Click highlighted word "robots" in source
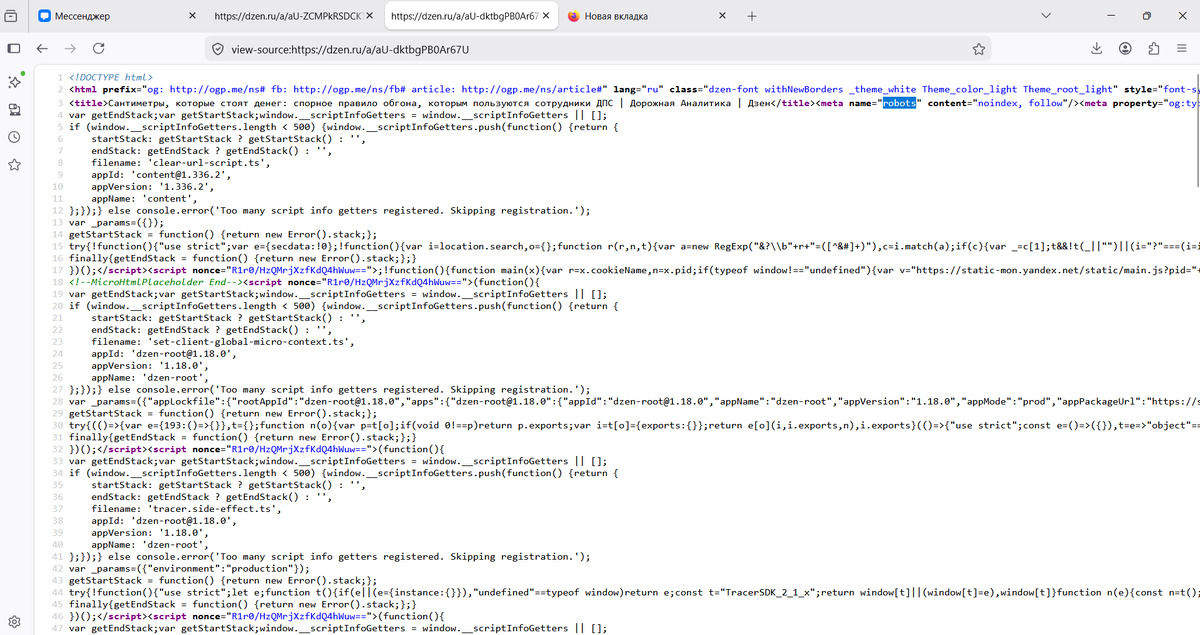Image resolution: width=1200 pixels, height=635 pixels. 899,102
